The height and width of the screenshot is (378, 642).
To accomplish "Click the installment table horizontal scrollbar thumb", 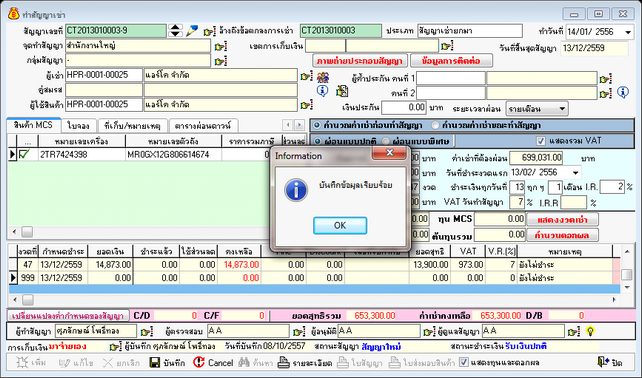I will click(27, 300).
